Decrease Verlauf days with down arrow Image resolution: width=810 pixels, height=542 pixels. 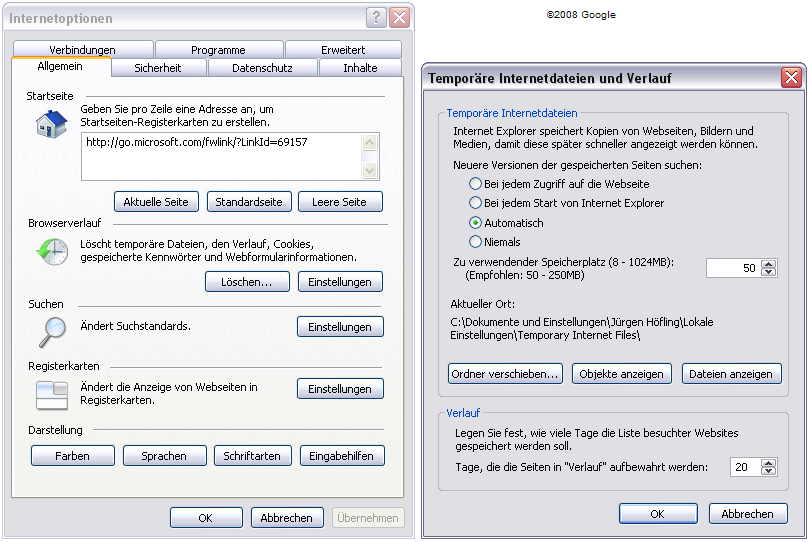[768, 472]
